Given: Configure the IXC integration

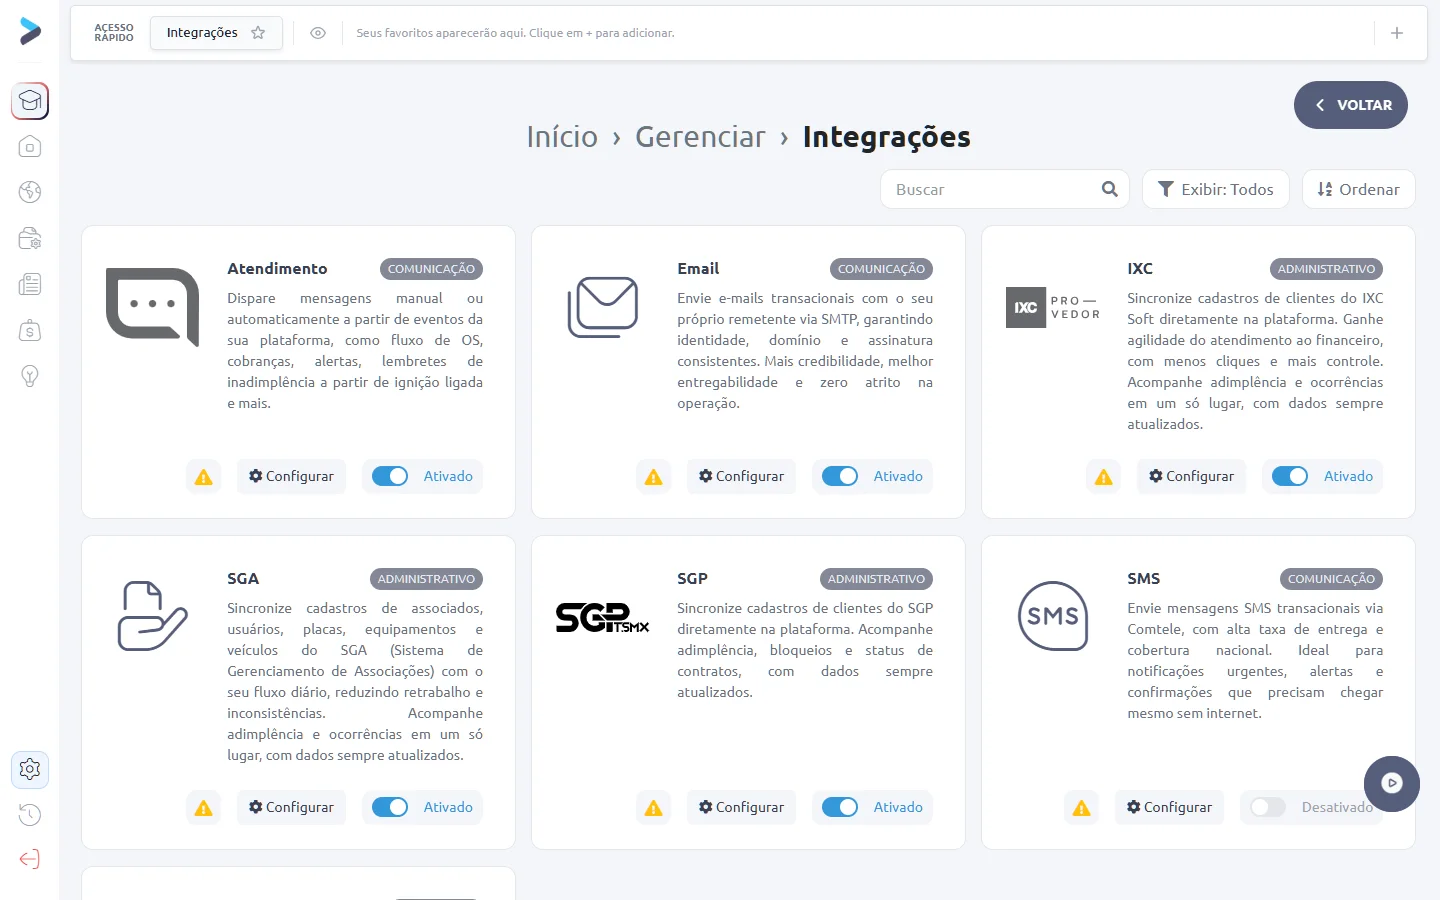Looking at the screenshot, I should [x=1191, y=477].
